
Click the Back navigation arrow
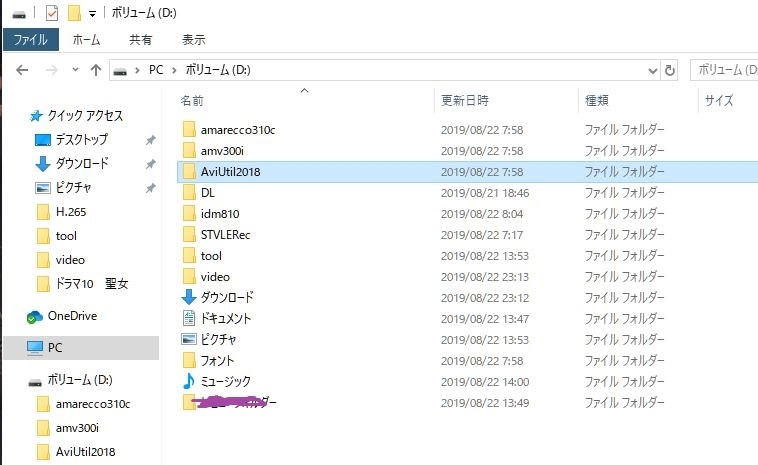[x=22, y=71]
